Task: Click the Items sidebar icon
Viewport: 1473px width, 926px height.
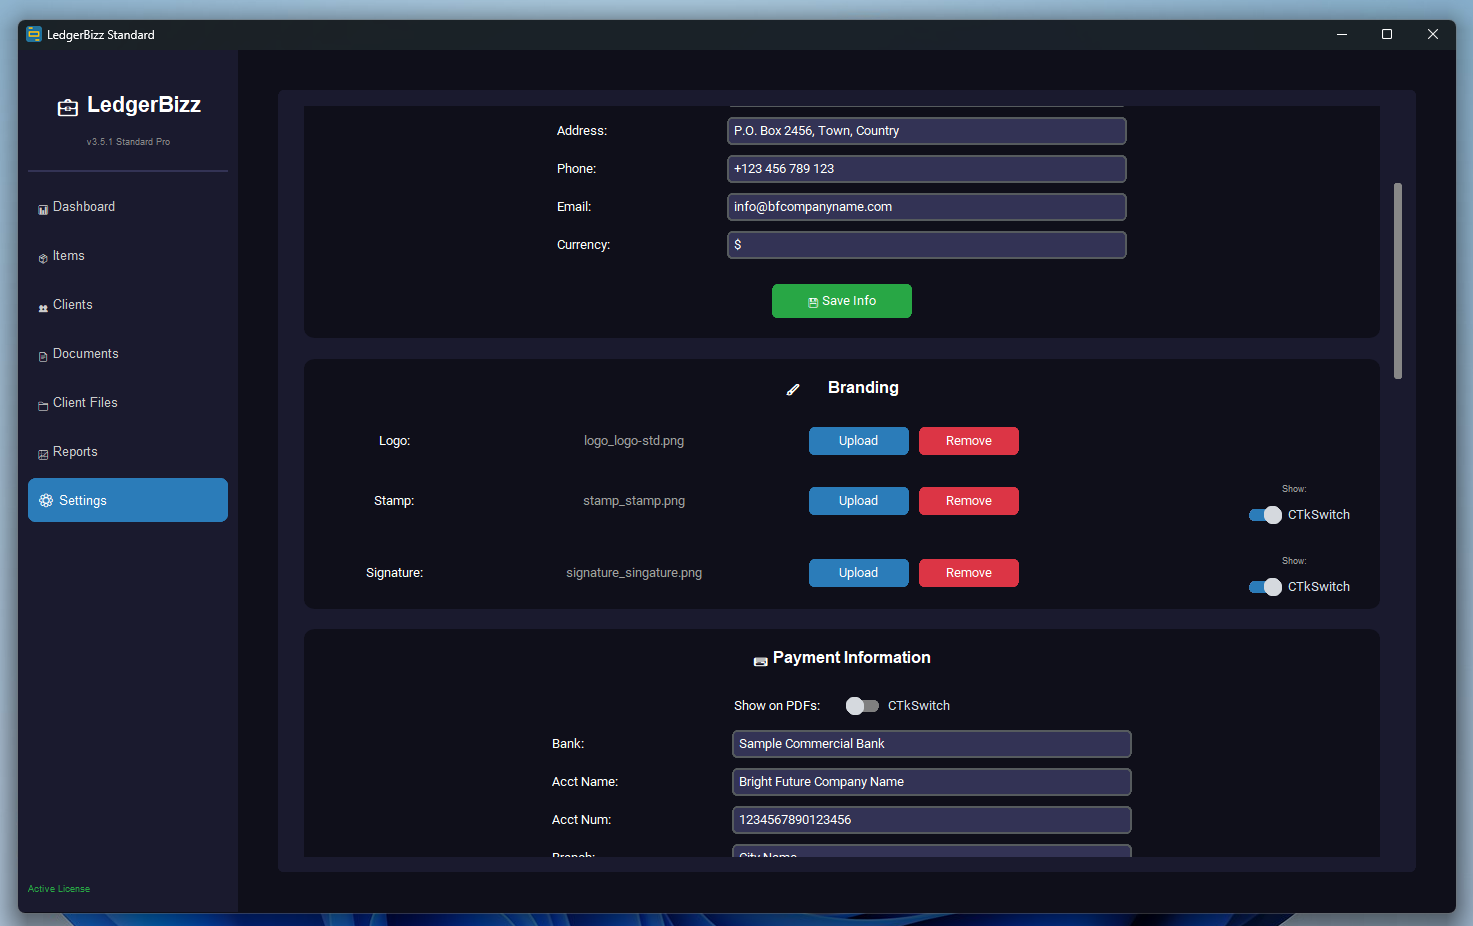Action: pyautogui.click(x=43, y=258)
